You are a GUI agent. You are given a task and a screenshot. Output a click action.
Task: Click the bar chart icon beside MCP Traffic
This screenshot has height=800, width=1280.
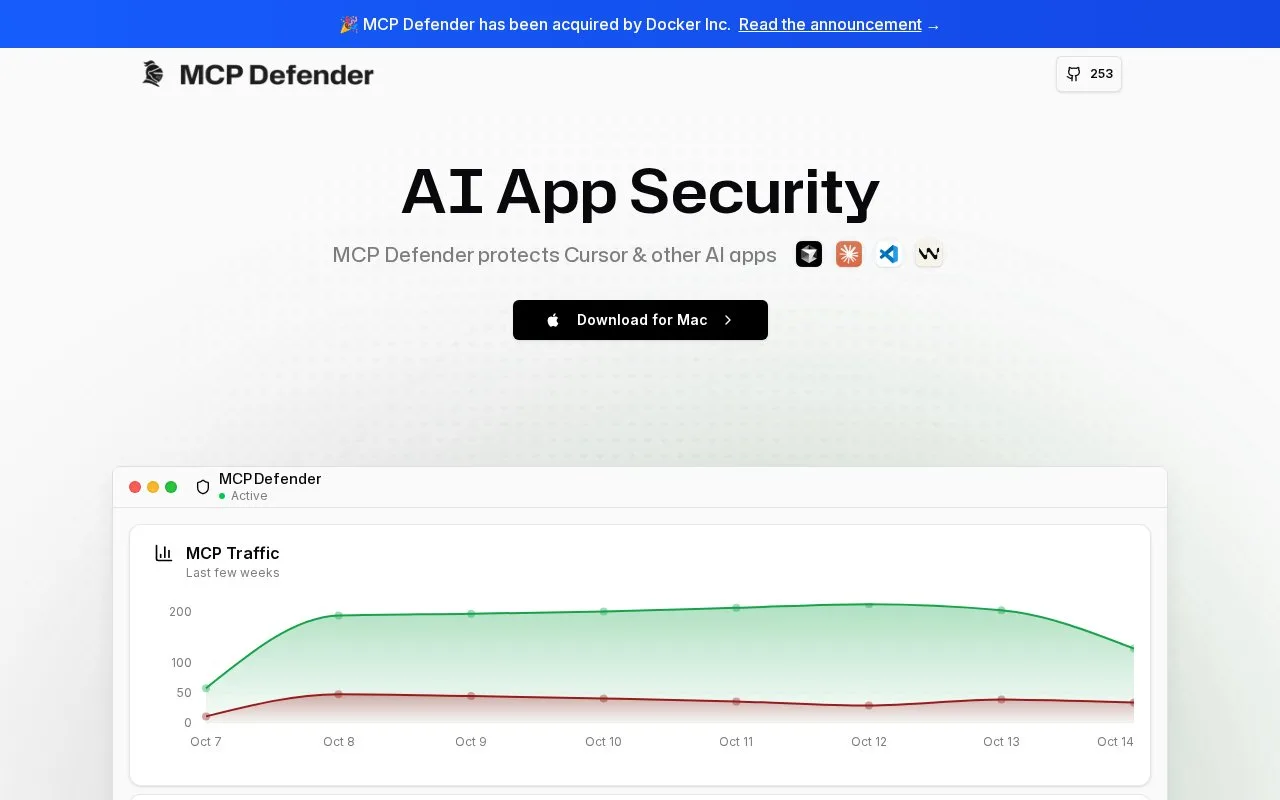(164, 553)
